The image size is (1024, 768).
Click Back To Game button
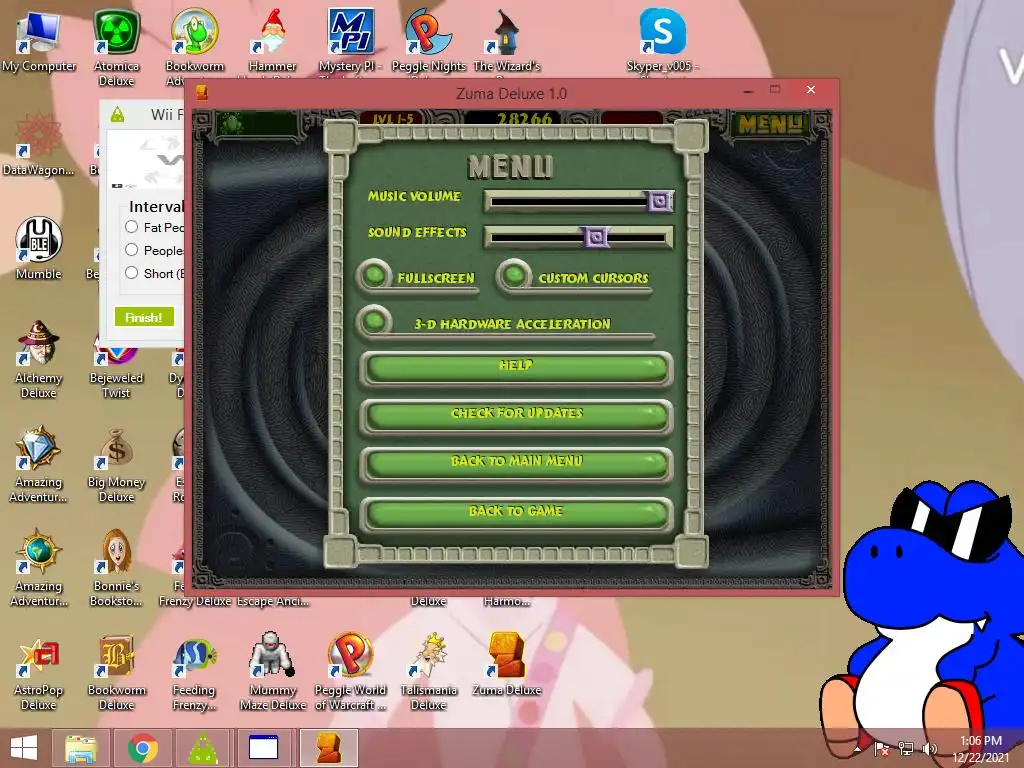pos(516,513)
